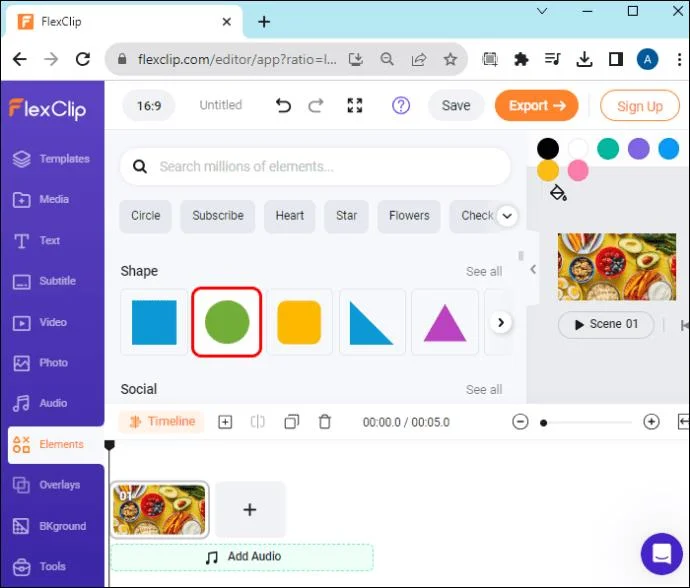Add the blue right triangle shape
Viewport: 690px width, 588px height.
[371, 322]
